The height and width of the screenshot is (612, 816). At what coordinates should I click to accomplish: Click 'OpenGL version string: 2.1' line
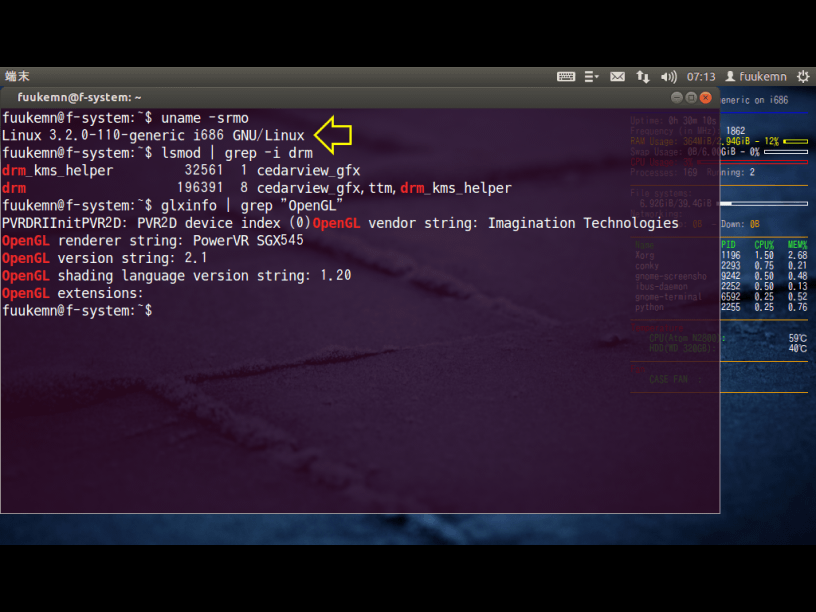(105, 258)
